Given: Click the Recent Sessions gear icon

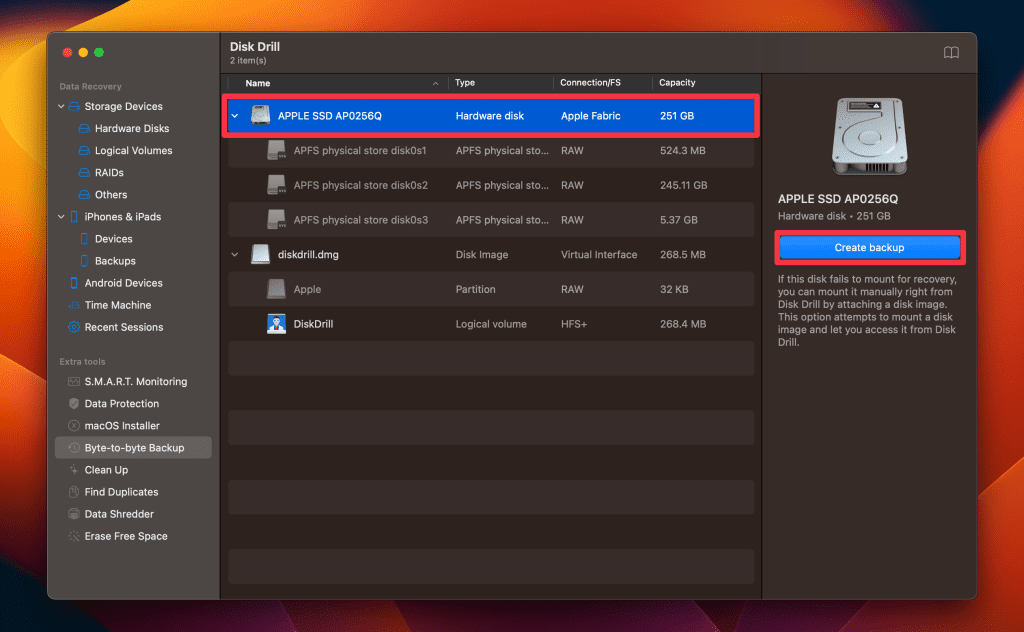Looking at the screenshot, I should pyautogui.click(x=74, y=327).
